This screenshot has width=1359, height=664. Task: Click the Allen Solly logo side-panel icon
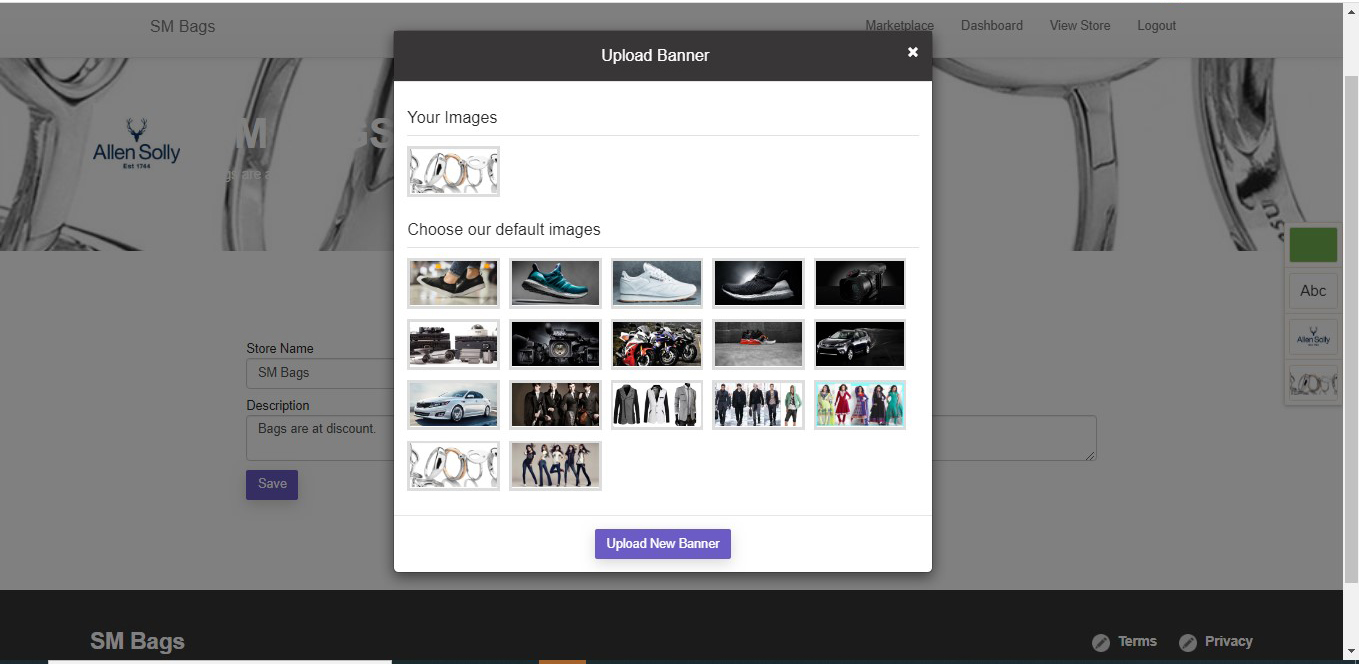pyautogui.click(x=1312, y=337)
